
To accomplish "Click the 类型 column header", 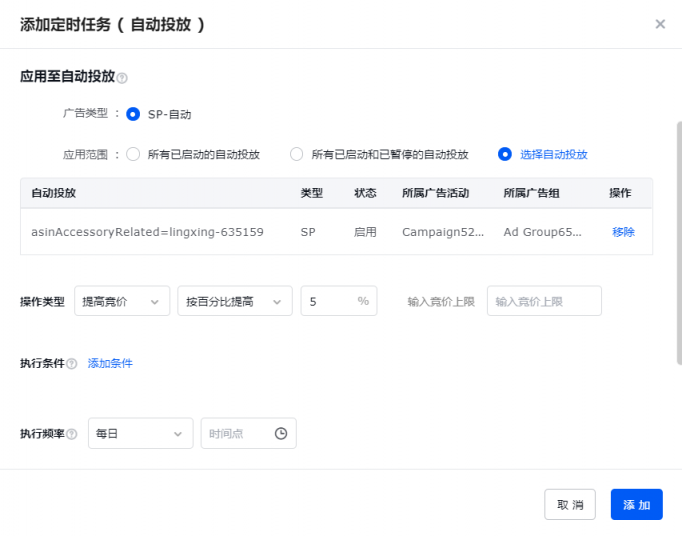I will tap(312, 193).
